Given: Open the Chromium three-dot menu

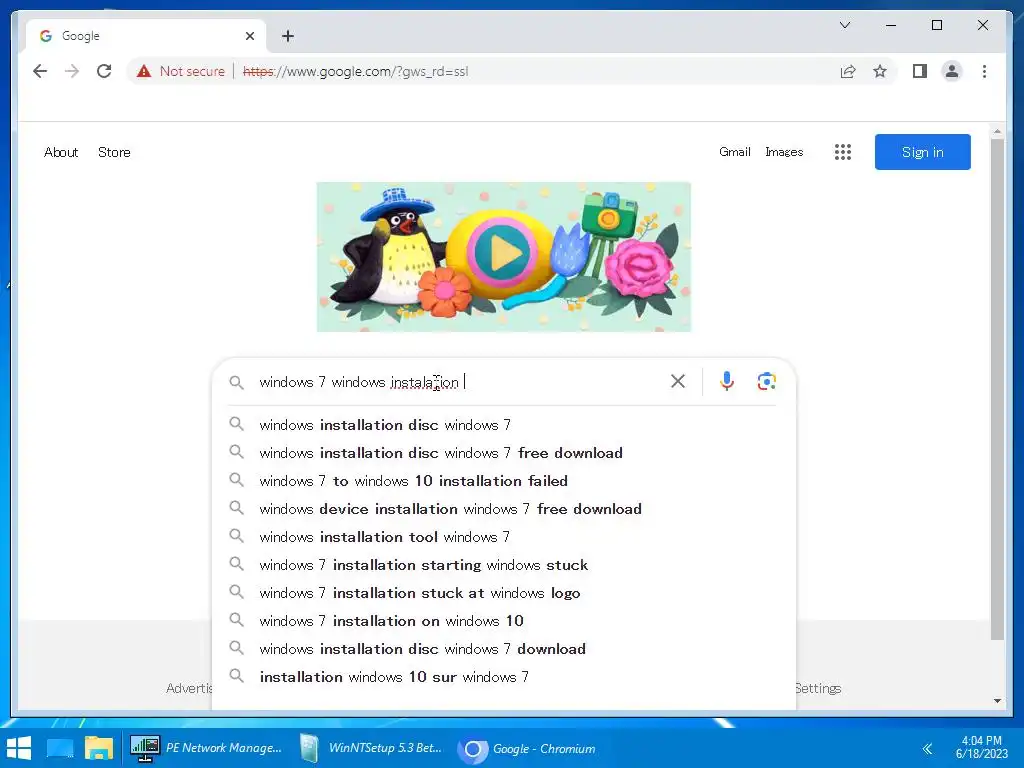Looking at the screenshot, I should point(984,71).
